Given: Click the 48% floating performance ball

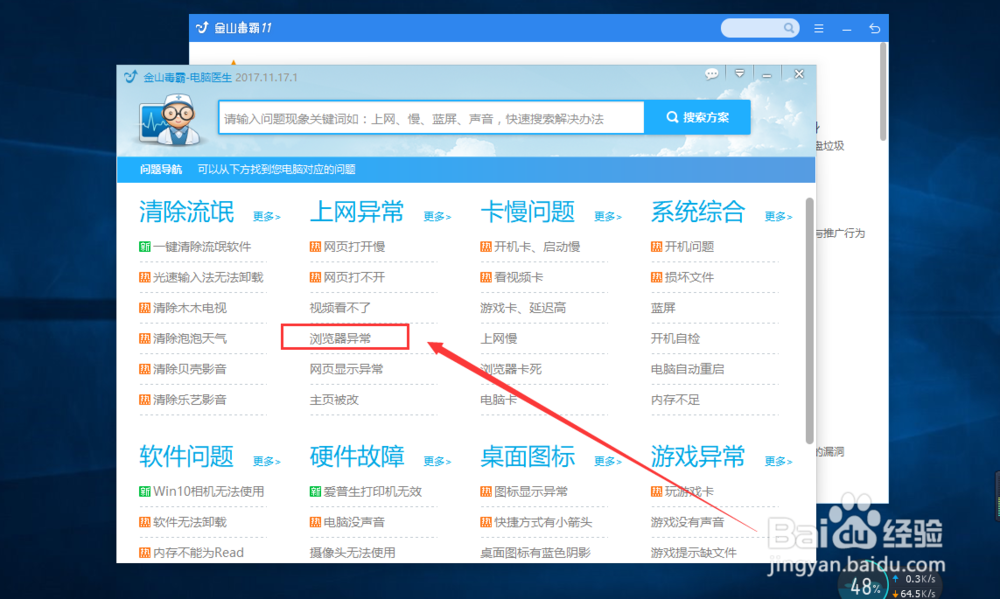Looking at the screenshot, I should (864, 584).
